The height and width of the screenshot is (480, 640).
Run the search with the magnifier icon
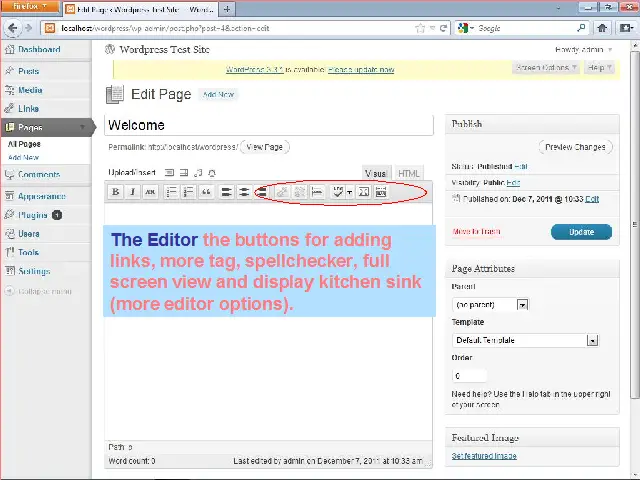581,28
